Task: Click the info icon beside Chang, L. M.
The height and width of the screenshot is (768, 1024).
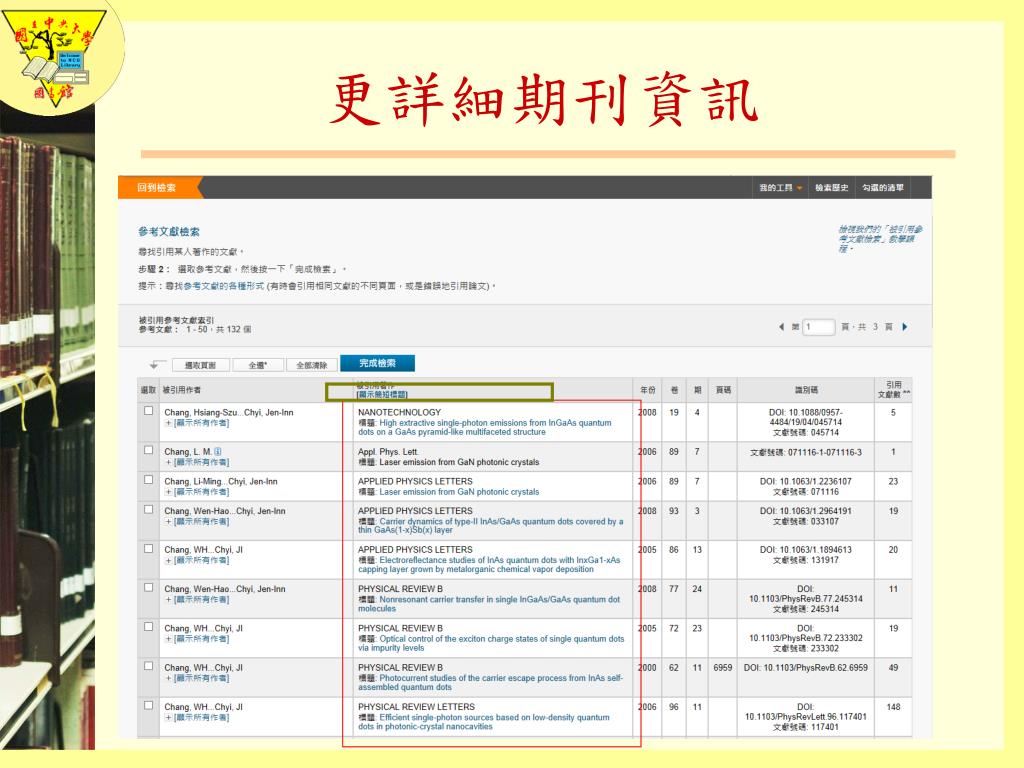Action: pos(218,452)
